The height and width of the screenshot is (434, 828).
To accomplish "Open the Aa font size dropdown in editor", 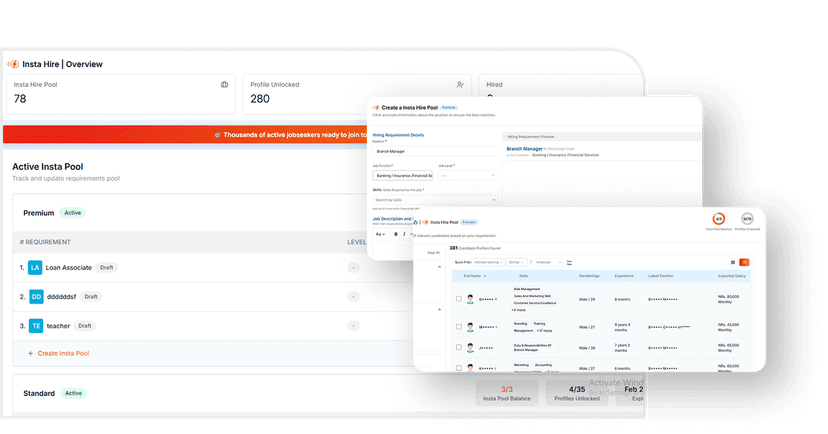I will pyautogui.click(x=380, y=234).
